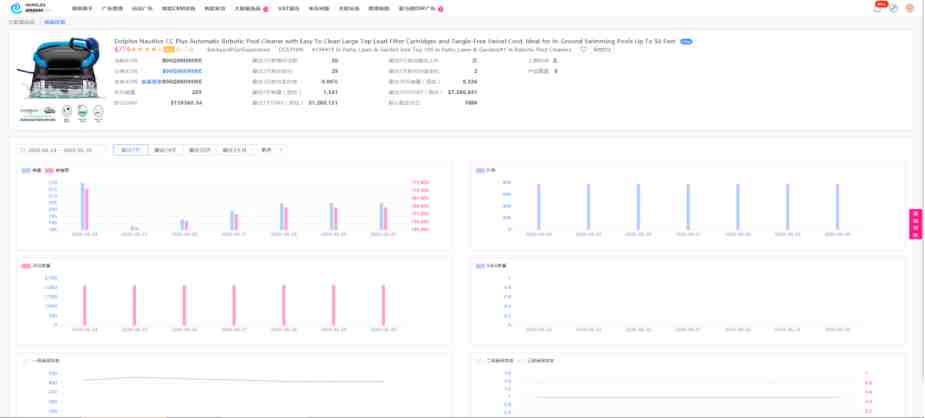Click the highlighted blue breadcrumb item

[55, 22]
